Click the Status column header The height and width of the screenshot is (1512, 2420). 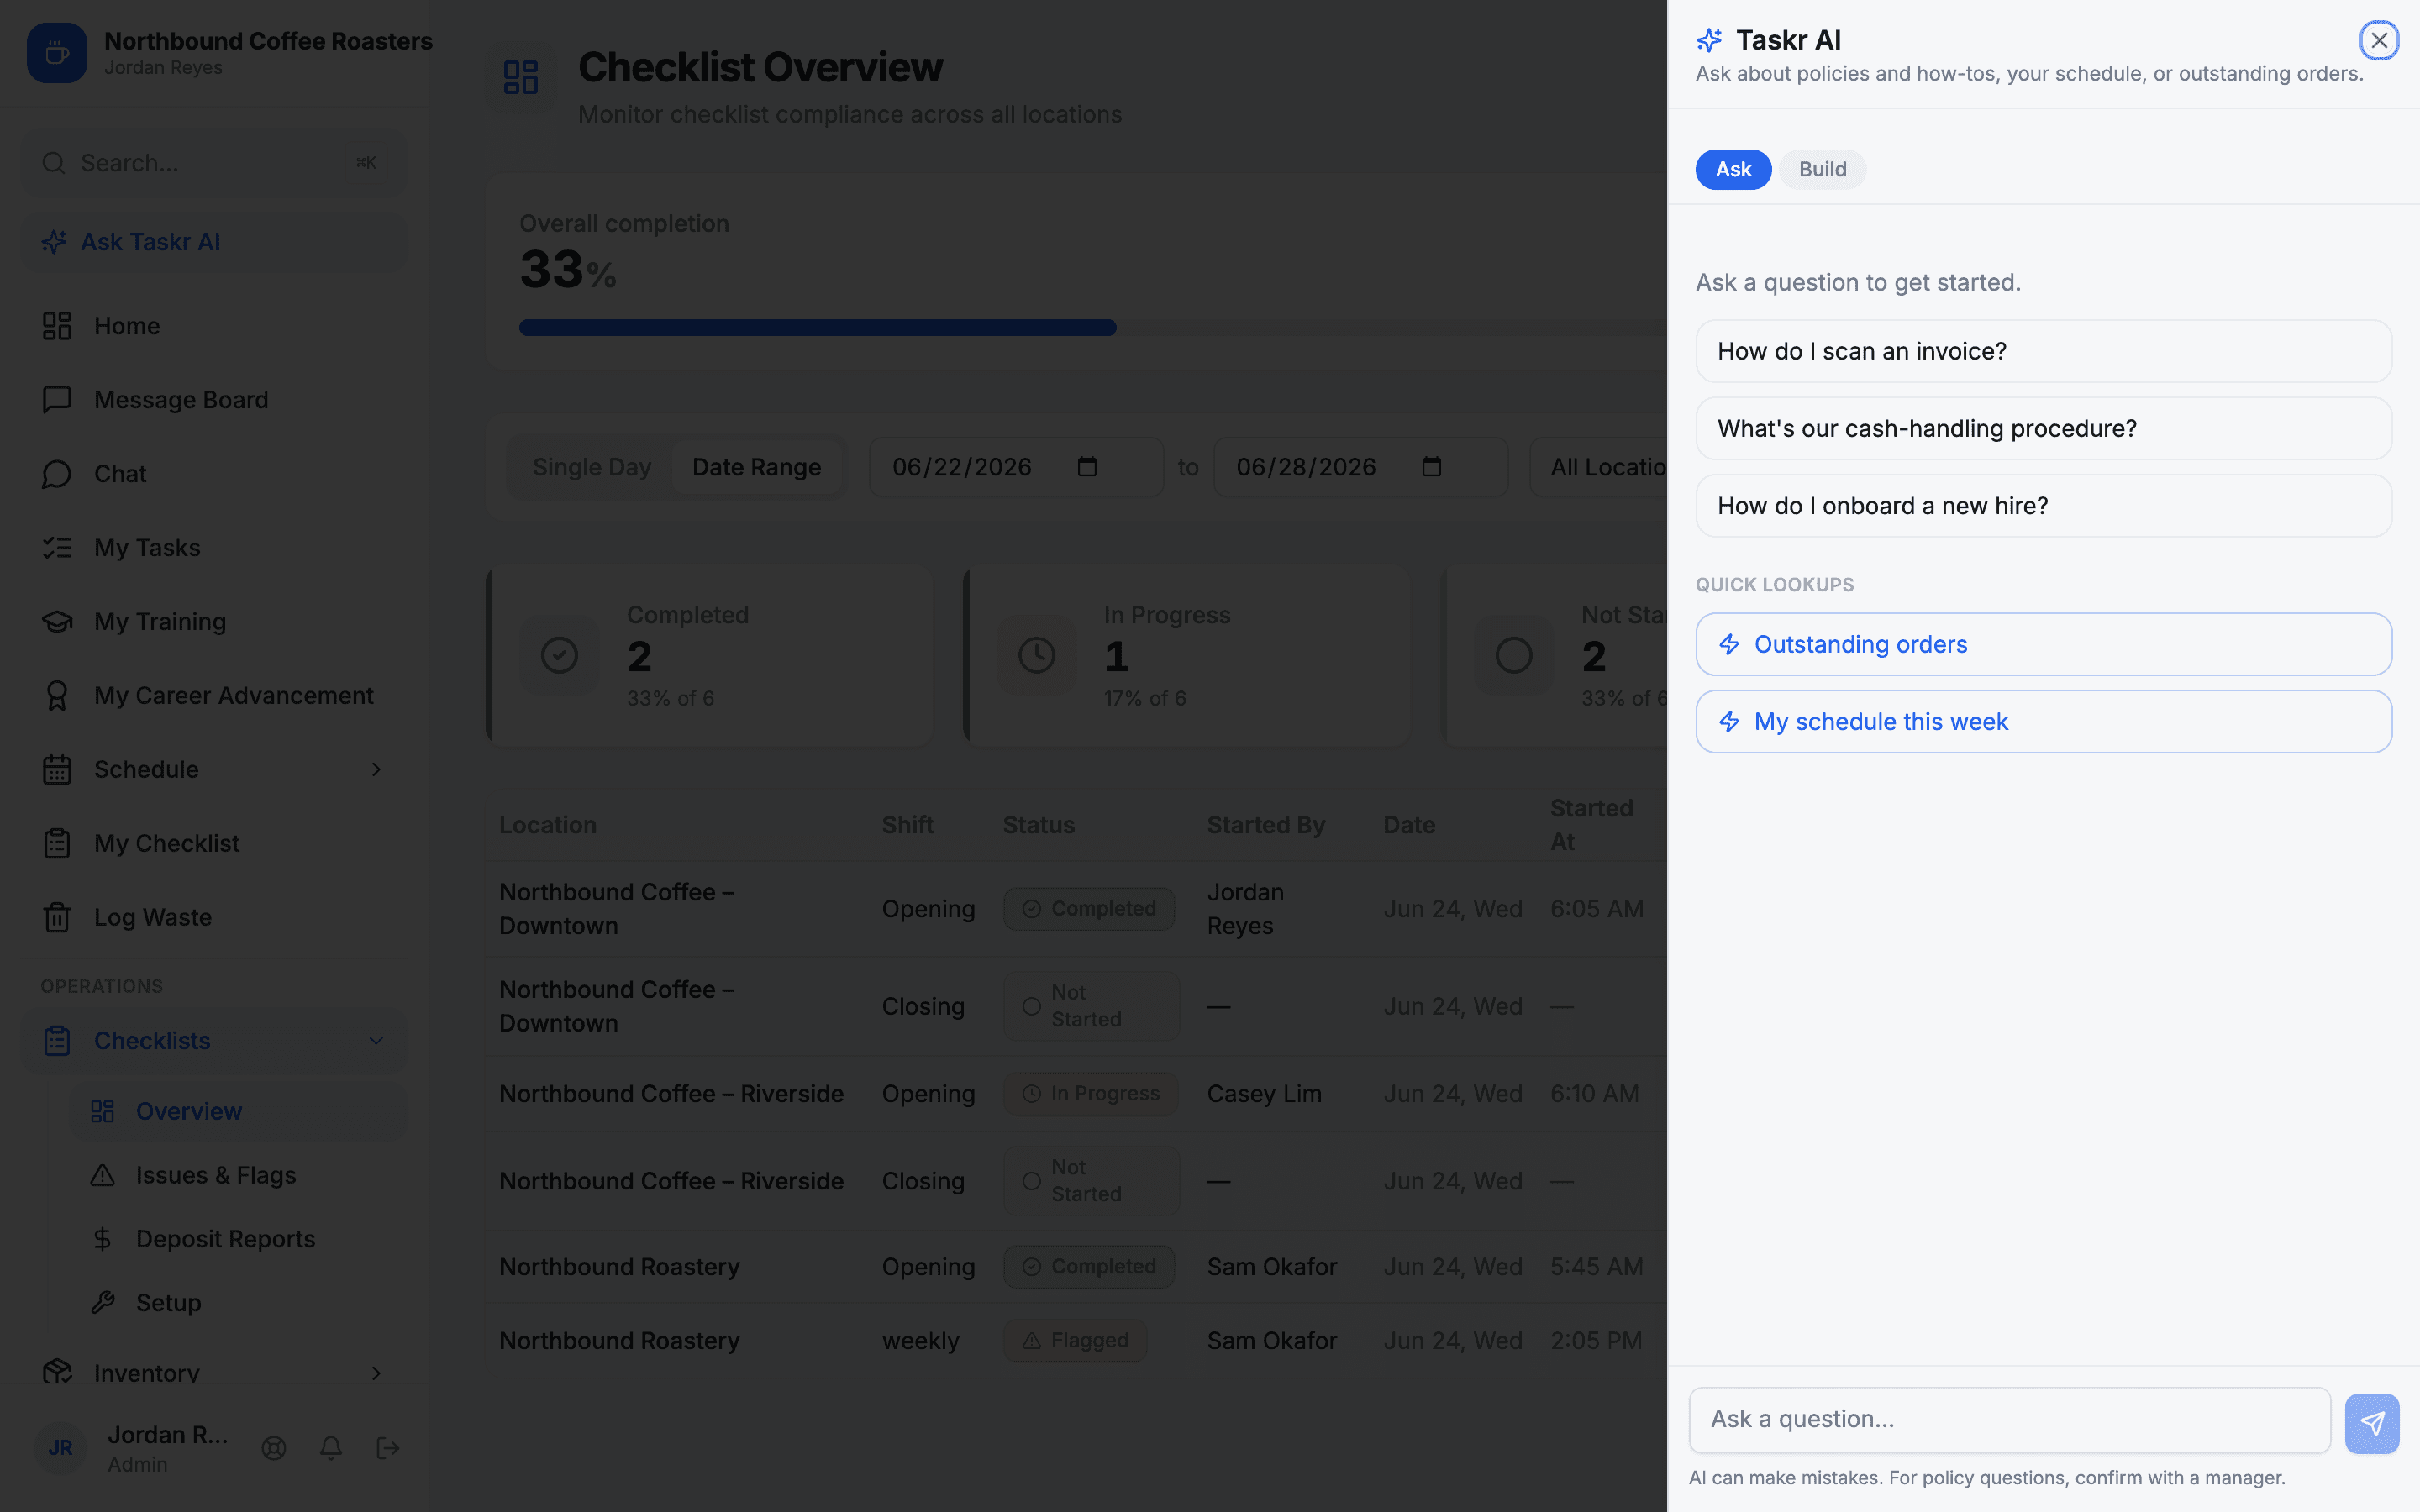point(1039,825)
